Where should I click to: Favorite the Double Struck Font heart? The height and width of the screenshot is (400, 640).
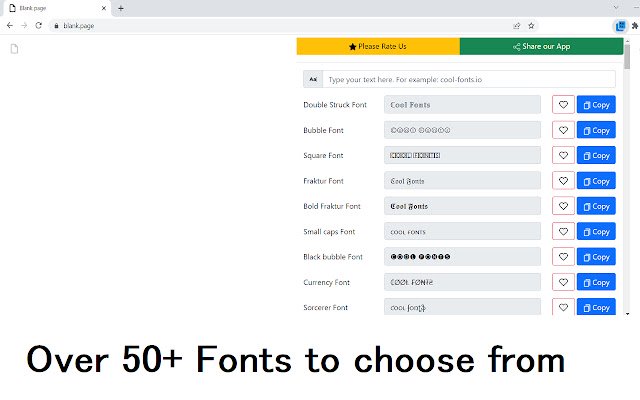563,104
